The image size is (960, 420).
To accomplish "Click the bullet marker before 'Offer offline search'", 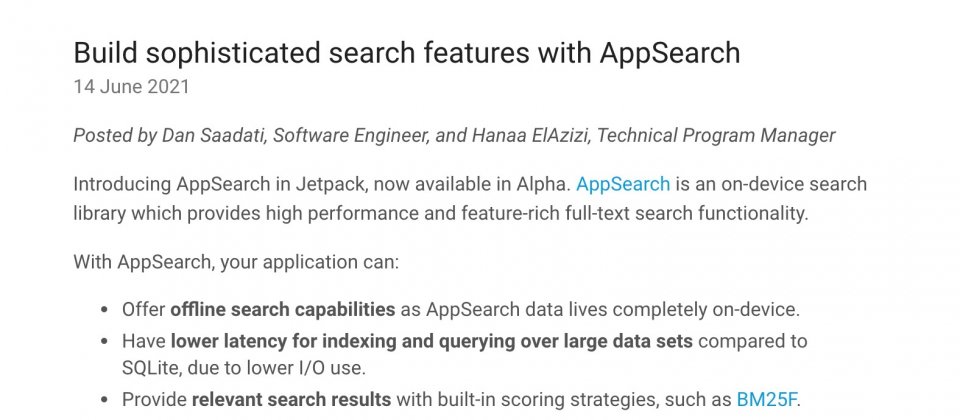I will coord(103,310).
